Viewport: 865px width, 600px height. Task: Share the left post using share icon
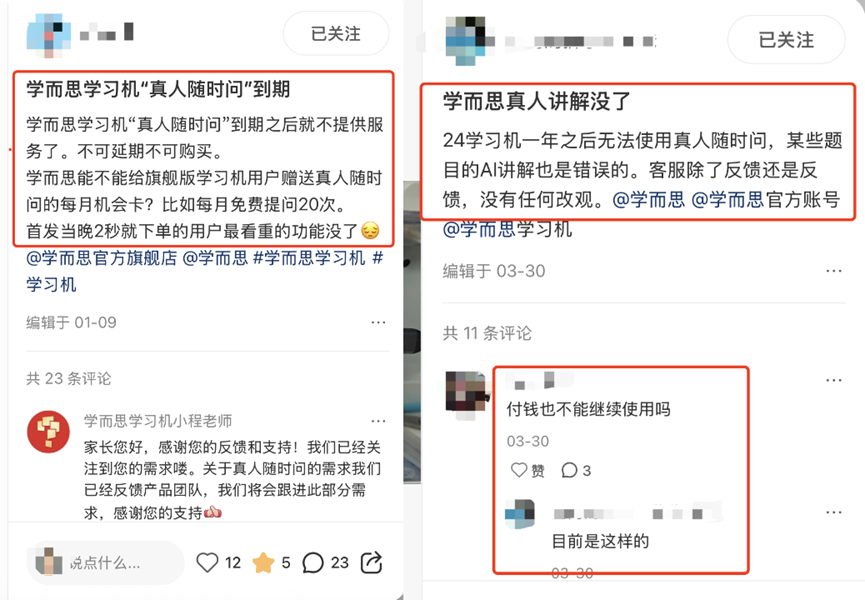(371, 562)
